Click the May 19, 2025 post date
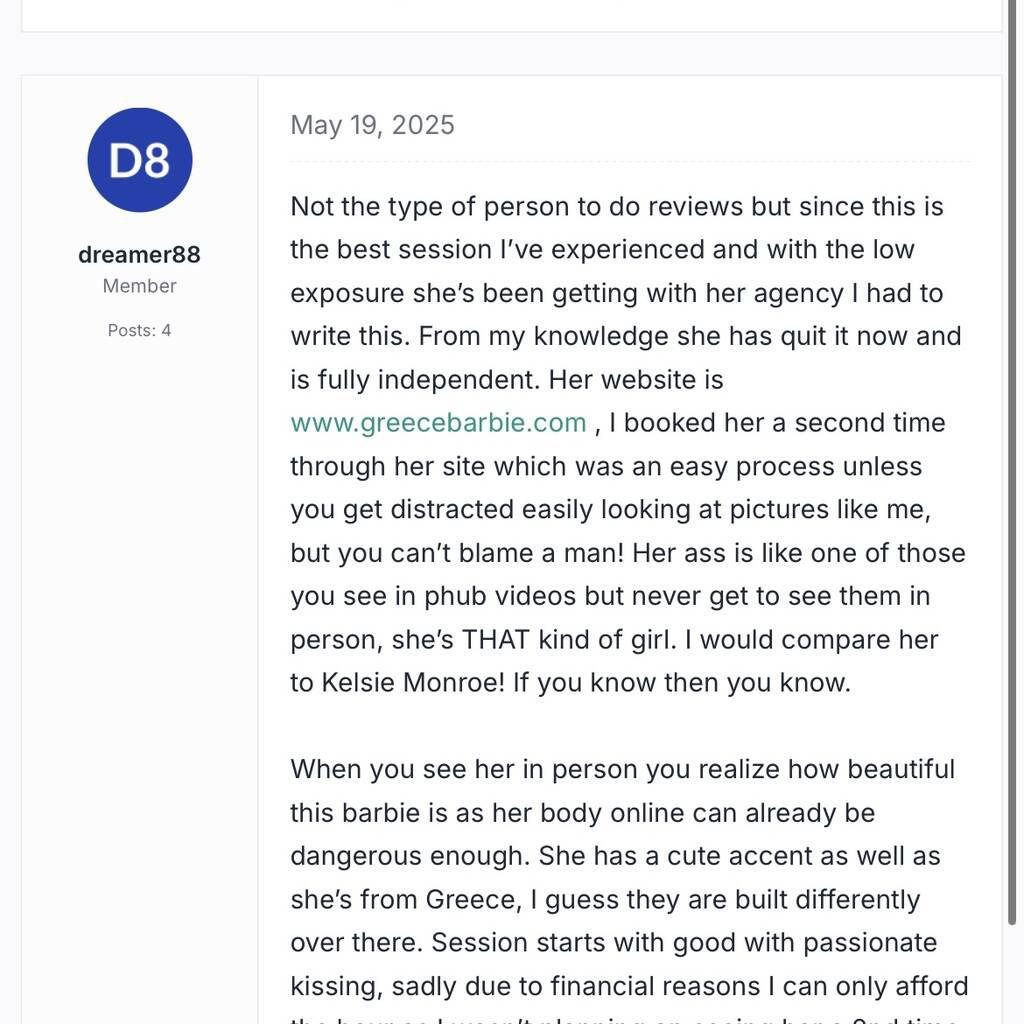Screen dimensions: 1024x1024 pyautogui.click(x=372, y=125)
